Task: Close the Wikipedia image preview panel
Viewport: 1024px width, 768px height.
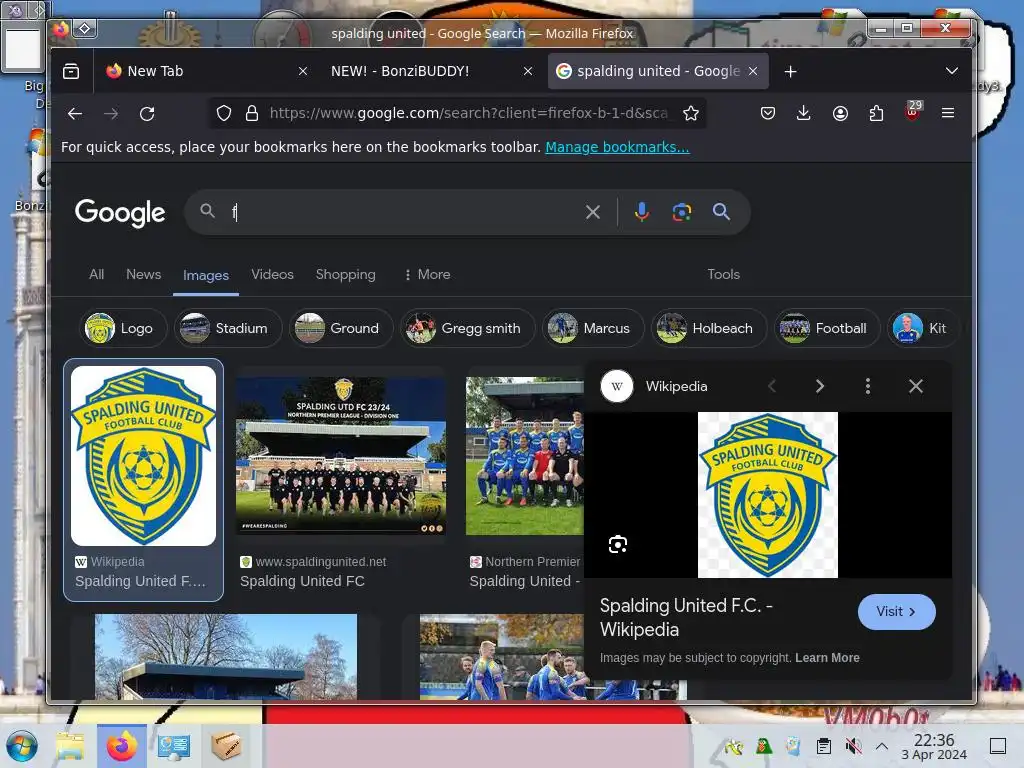Action: point(916,387)
